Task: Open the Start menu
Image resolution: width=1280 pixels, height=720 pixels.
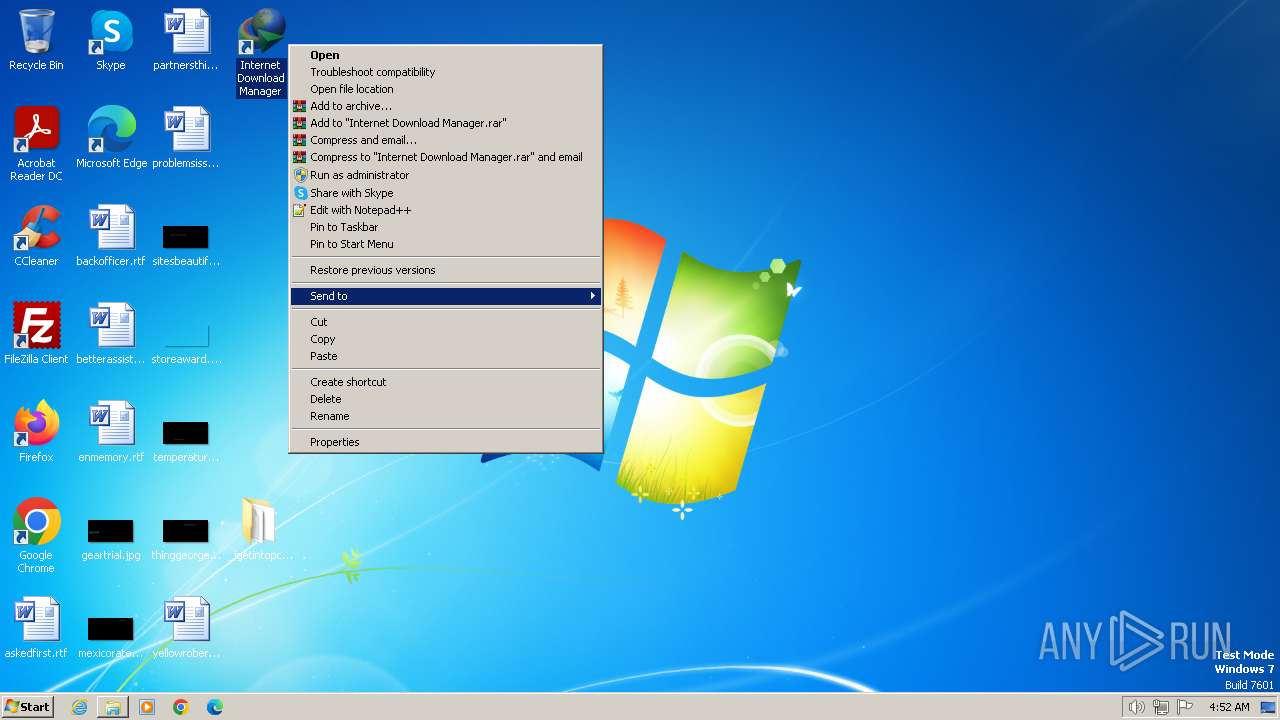Action: coord(28,707)
